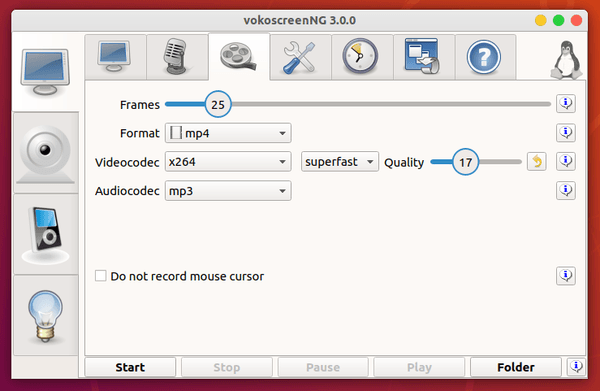Click the Quality slider handle at 17
Viewport: 600px width, 391px height.
point(465,162)
